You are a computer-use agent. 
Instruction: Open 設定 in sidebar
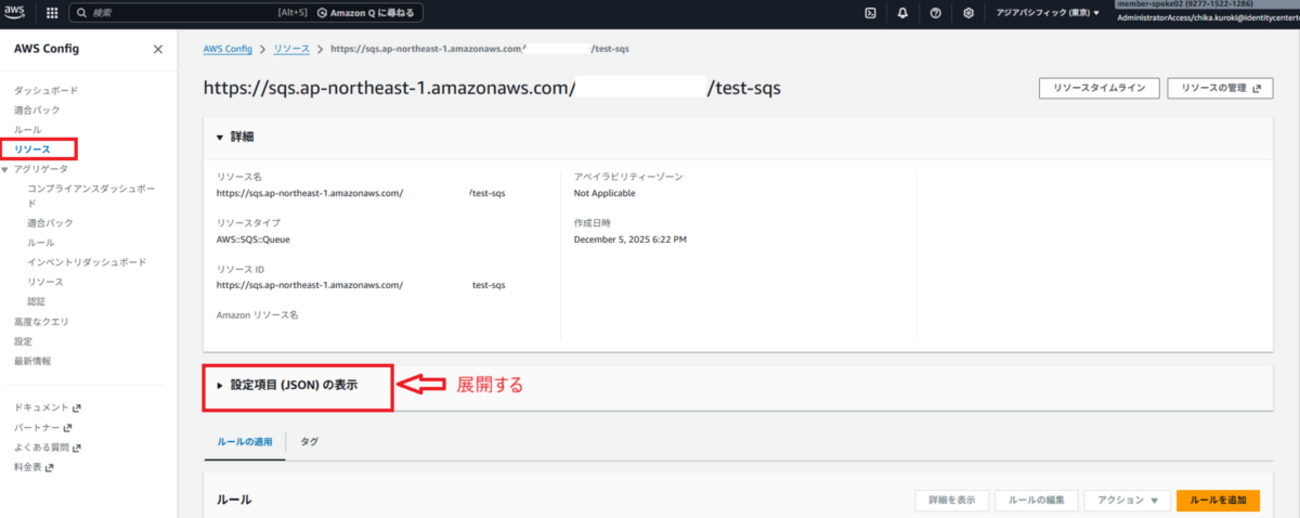click(23, 341)
